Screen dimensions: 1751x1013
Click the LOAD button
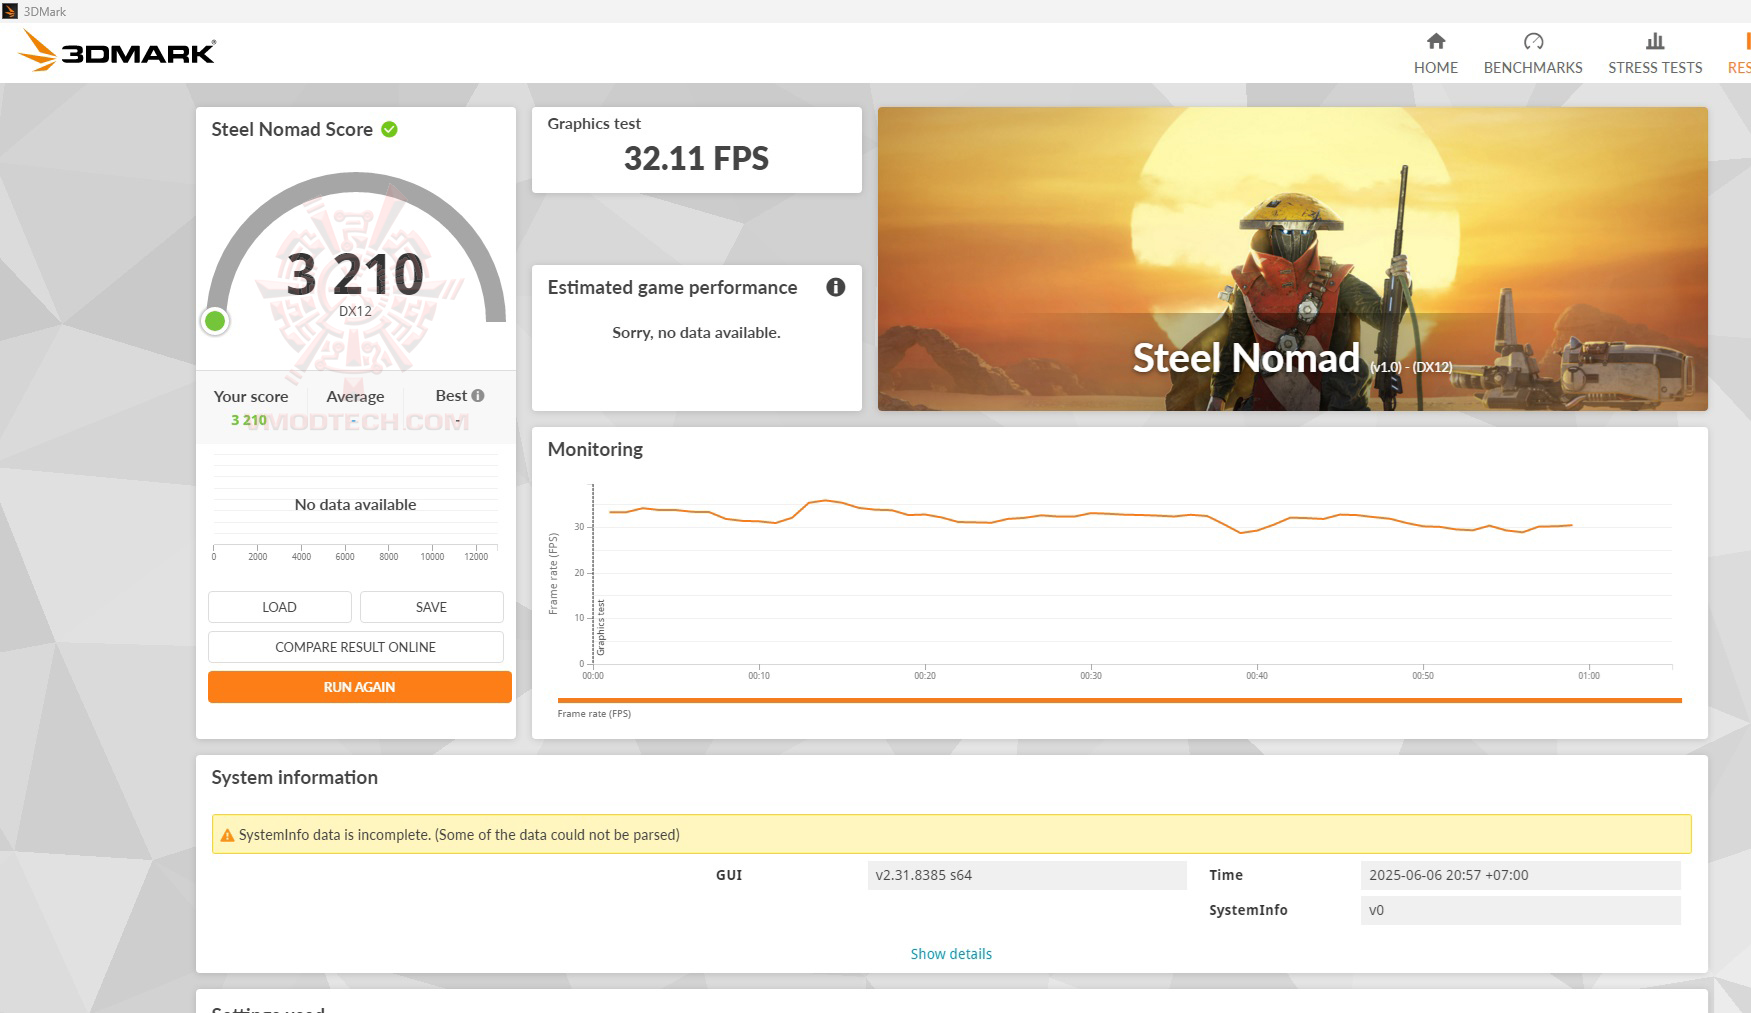point(280,607)
